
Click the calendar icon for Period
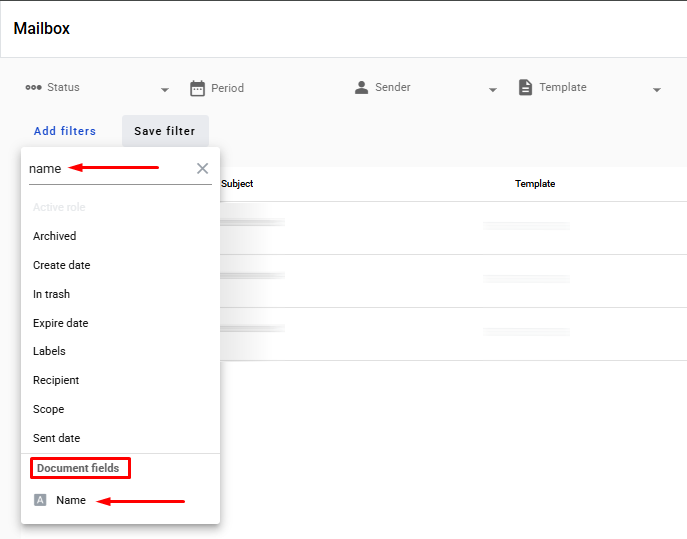tap(197, 88)
